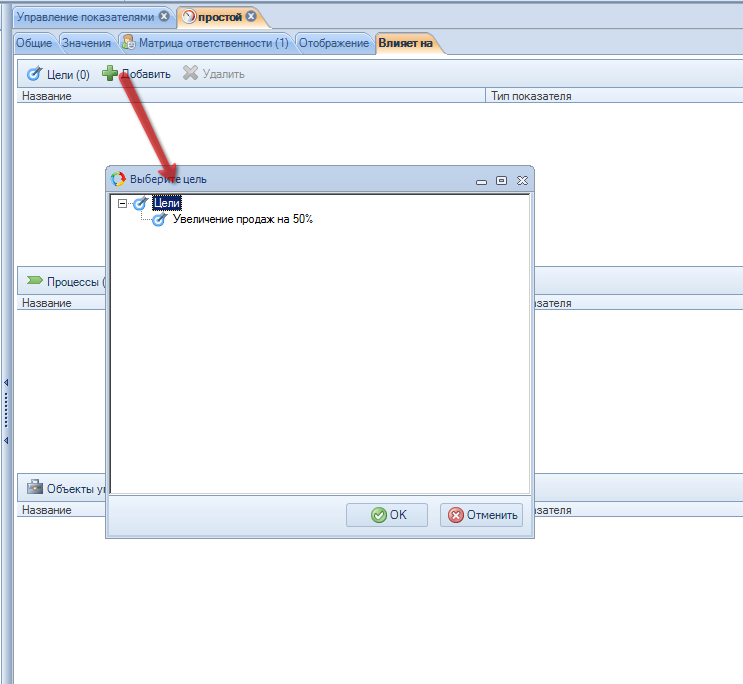
Task: Click the green Процессы section icon
Action: pos(34,281)
